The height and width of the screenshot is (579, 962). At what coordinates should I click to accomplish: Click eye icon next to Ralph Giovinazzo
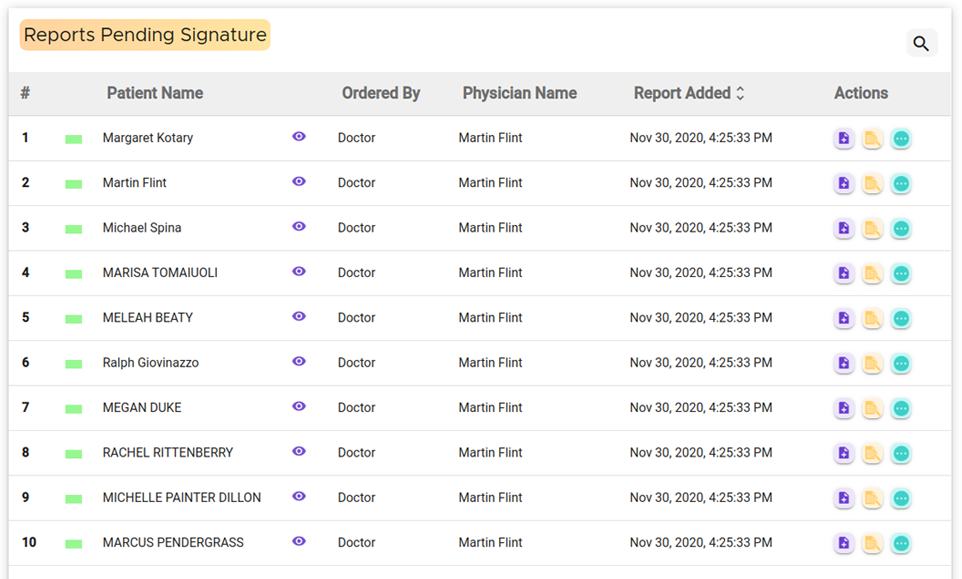pyautogui.click(x=299, y=362)
